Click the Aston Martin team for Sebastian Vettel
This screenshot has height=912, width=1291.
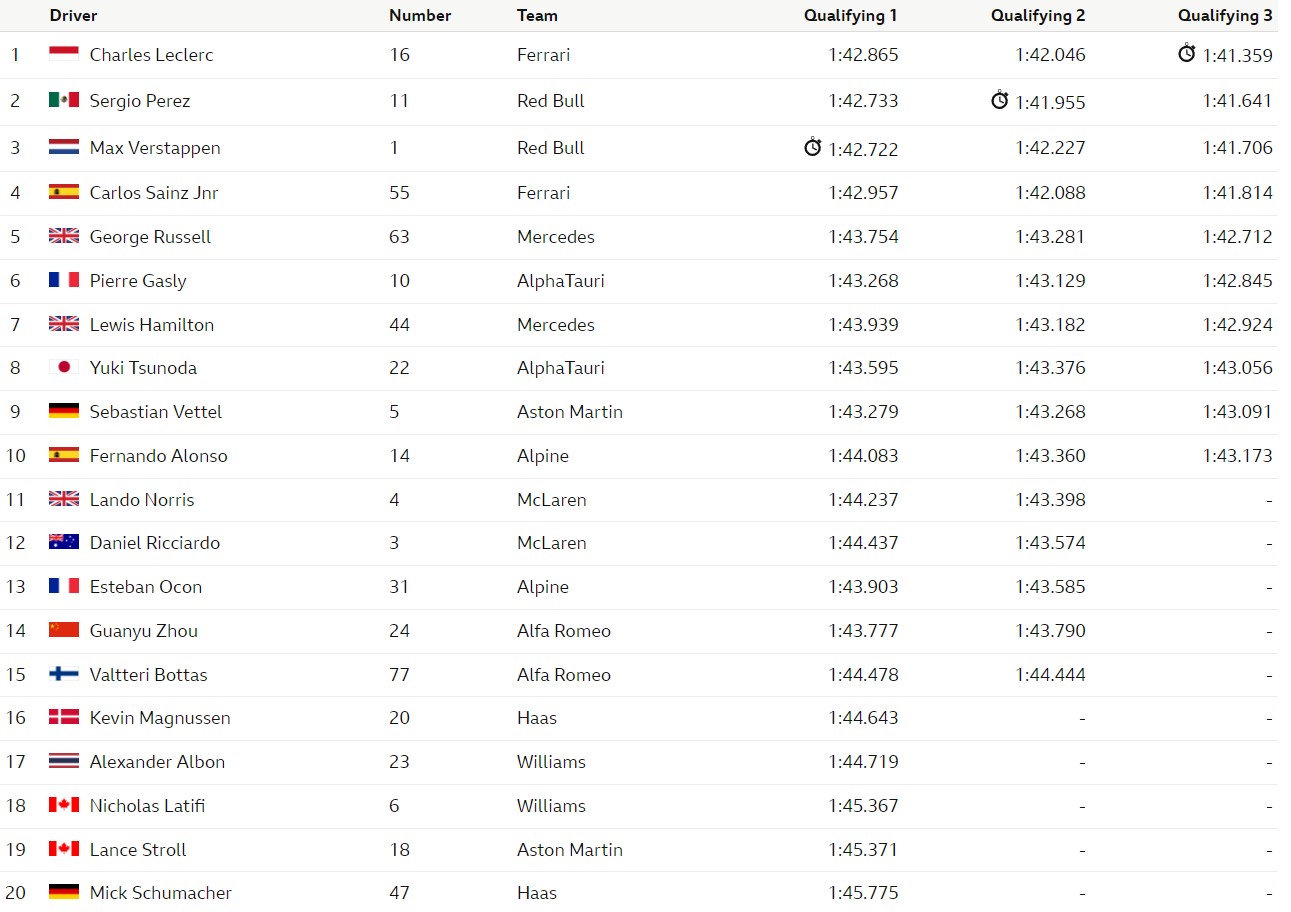click(x=570, y=411)
